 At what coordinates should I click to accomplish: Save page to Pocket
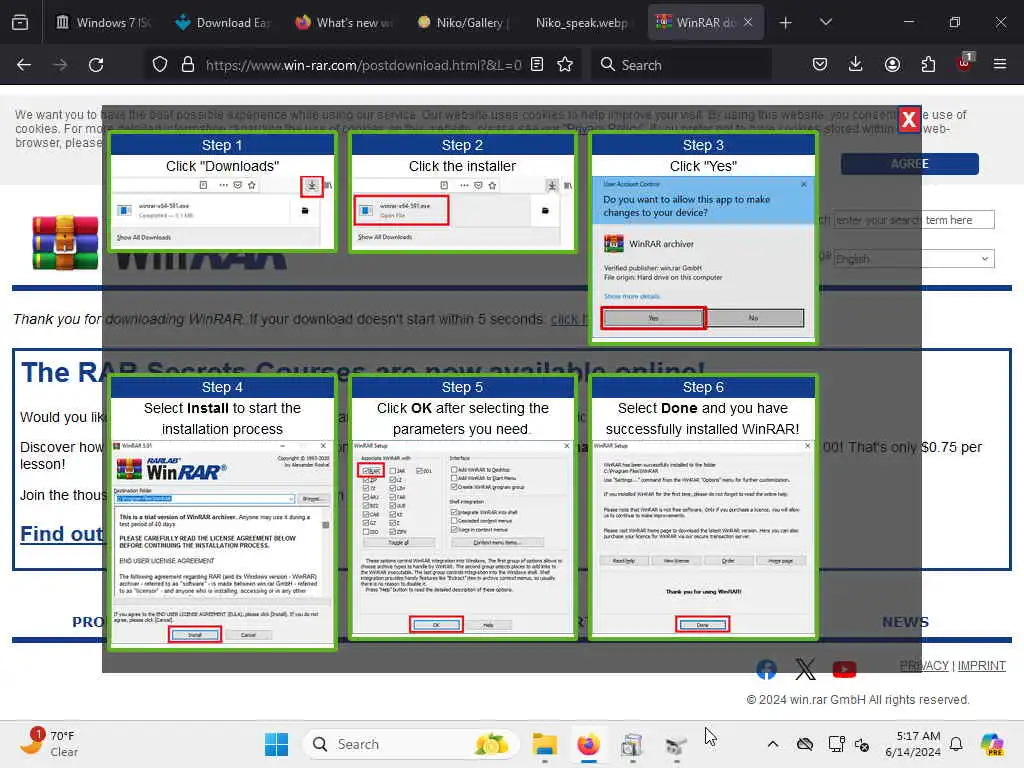[820, 65]
